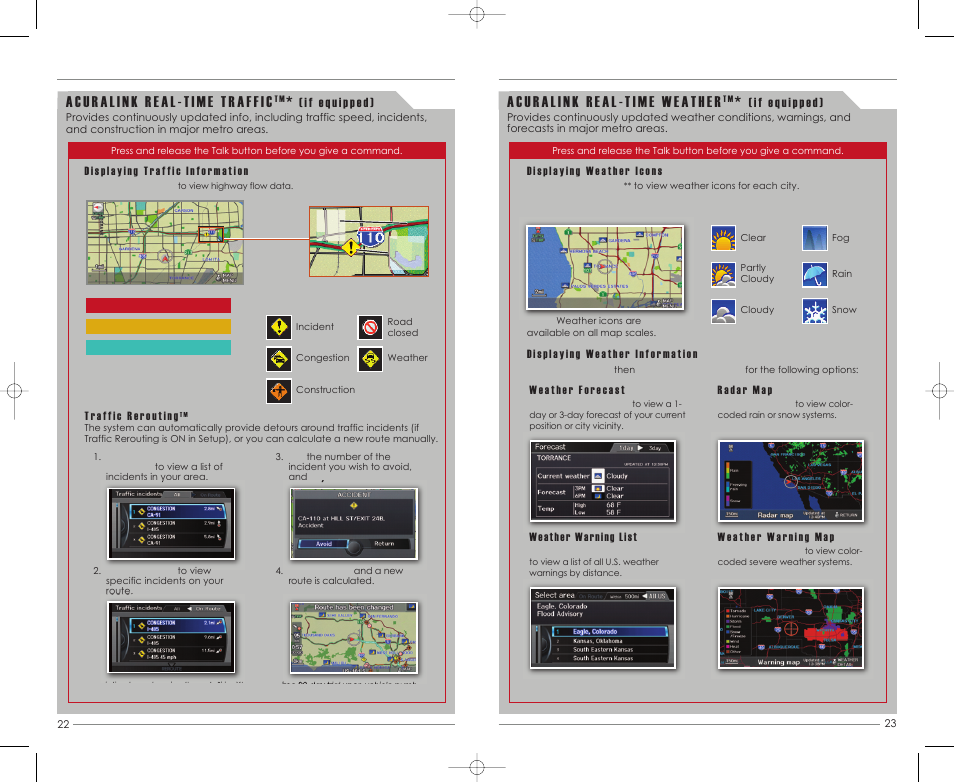Click the Displaying Traffic Information heading
Viewport: 954px width, 782px height.
[166, 171]
